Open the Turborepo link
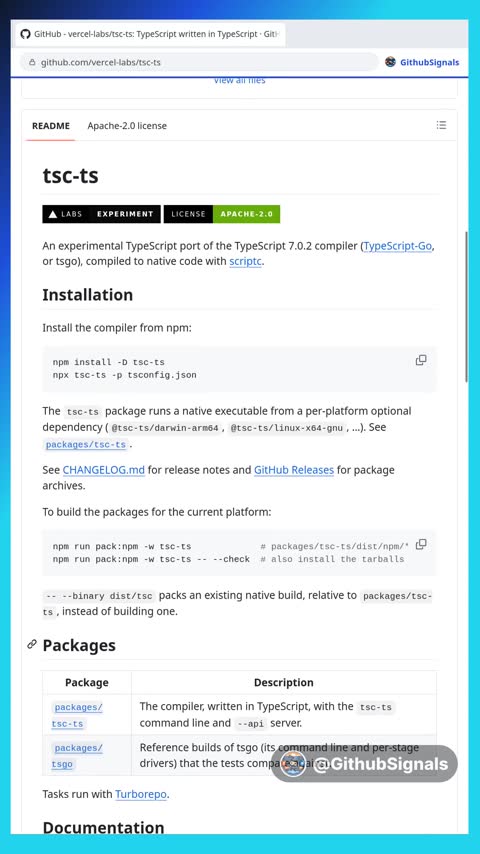Image resolution: width=480 pixels, height=854 pixels. [141, 794]
